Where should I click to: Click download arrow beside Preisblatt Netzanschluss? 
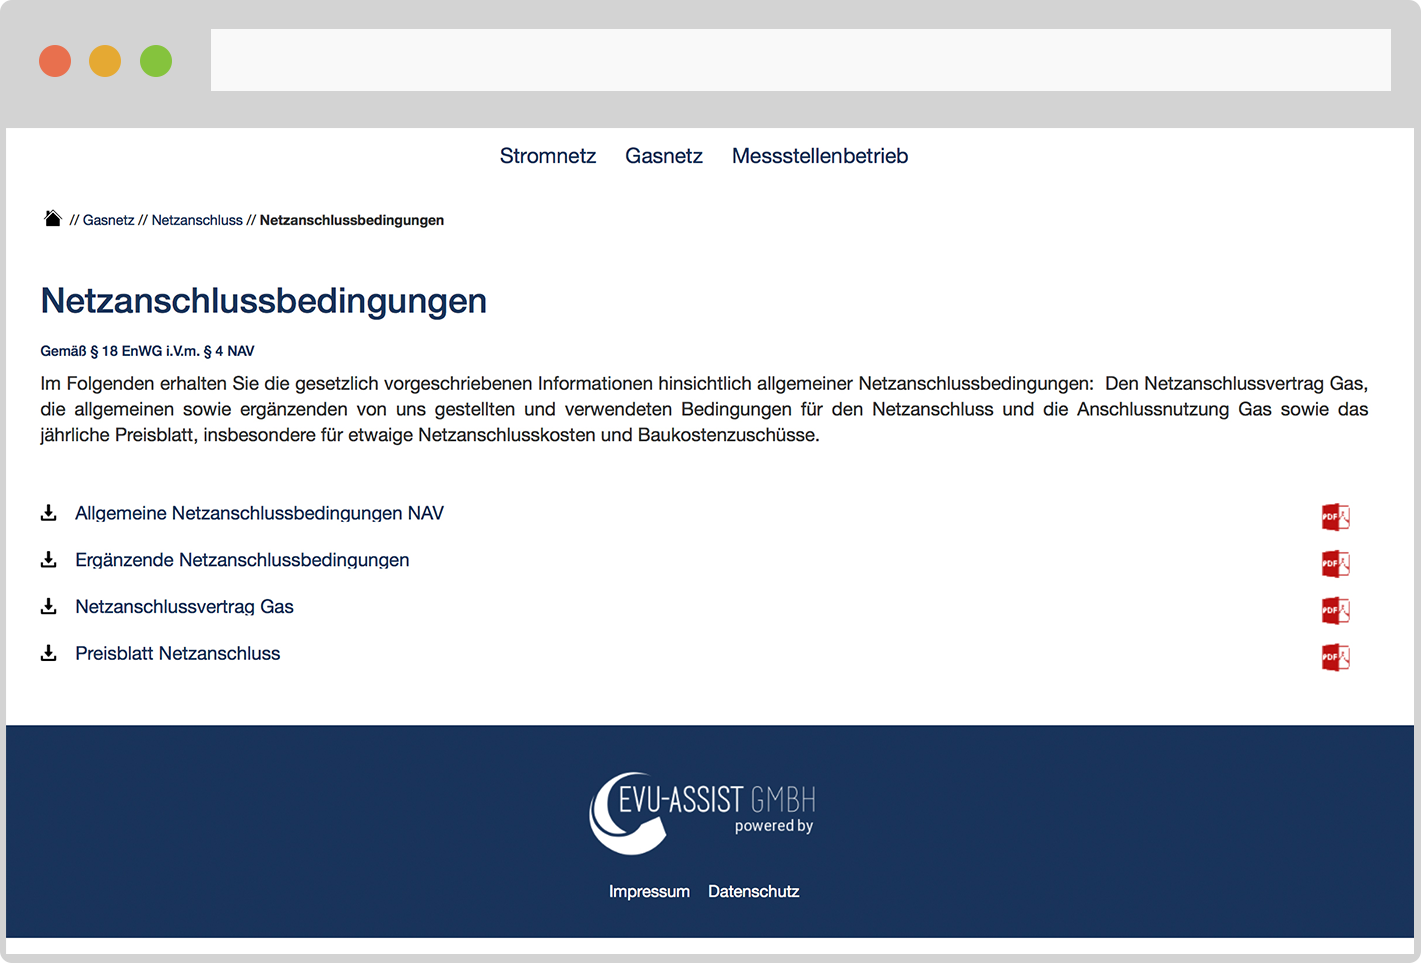48,654
